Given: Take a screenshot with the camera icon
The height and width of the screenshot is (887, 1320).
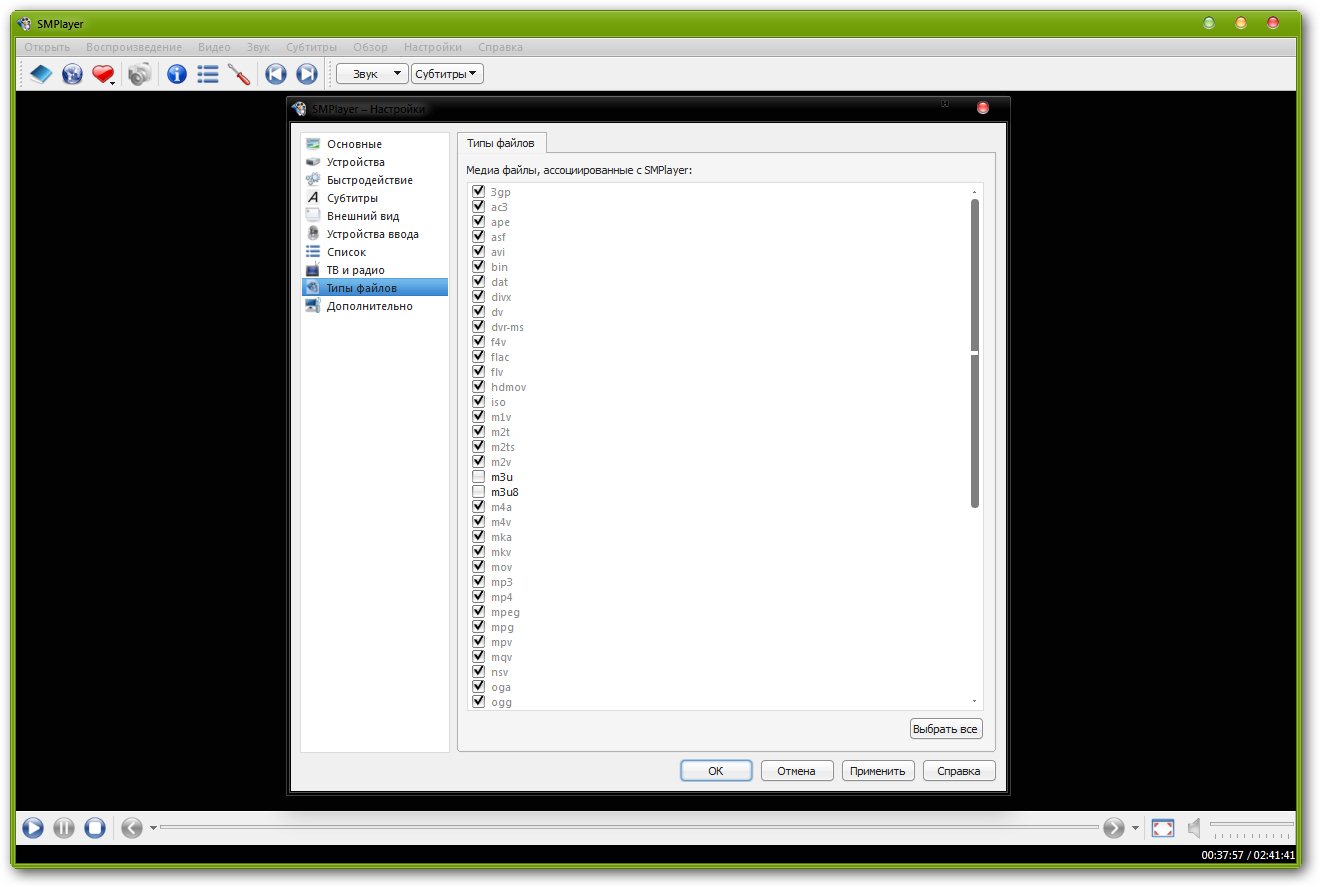Looking at the screenshot, I should tap(140, 74).
